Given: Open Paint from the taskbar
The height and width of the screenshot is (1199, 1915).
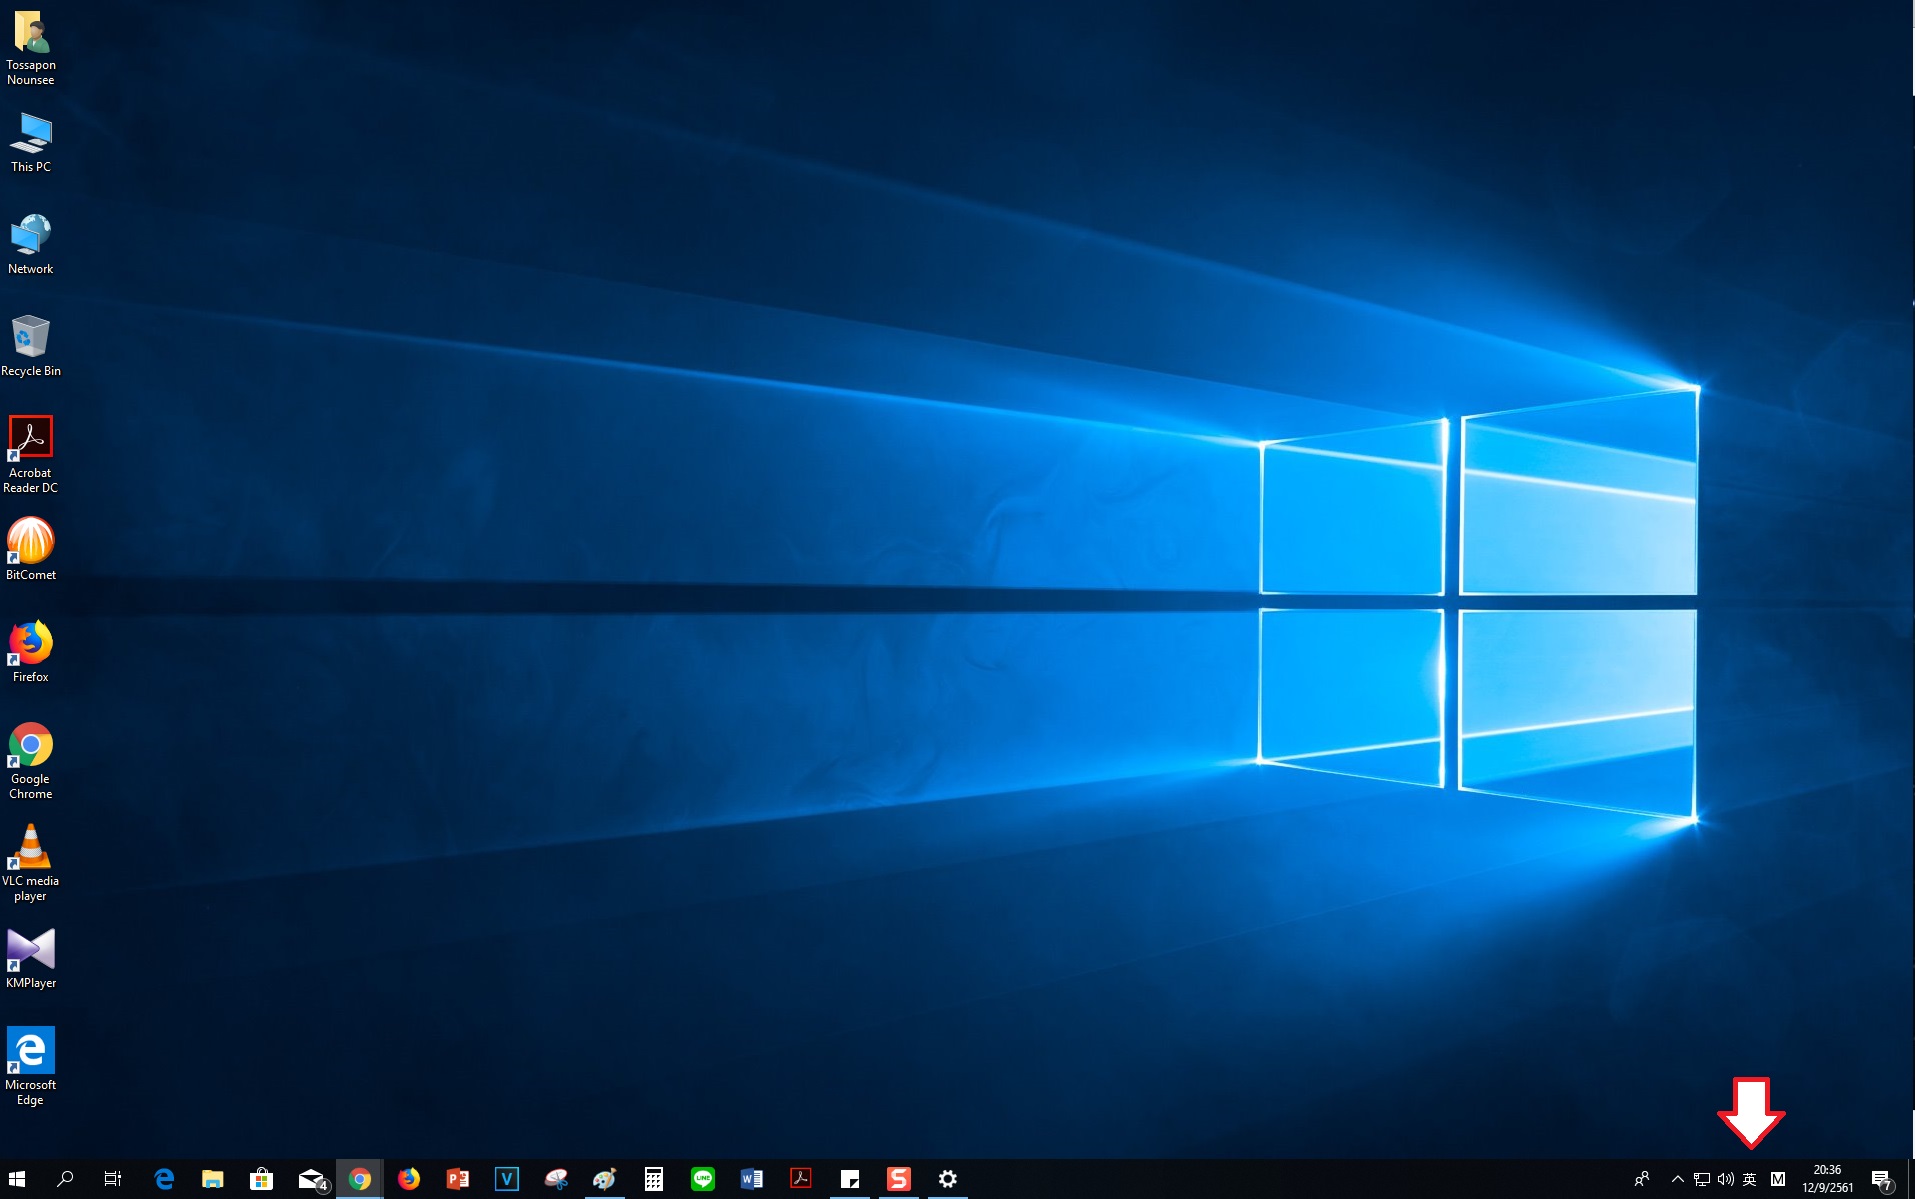Looking at the screenshot, I should click(x=605, y=1179).
